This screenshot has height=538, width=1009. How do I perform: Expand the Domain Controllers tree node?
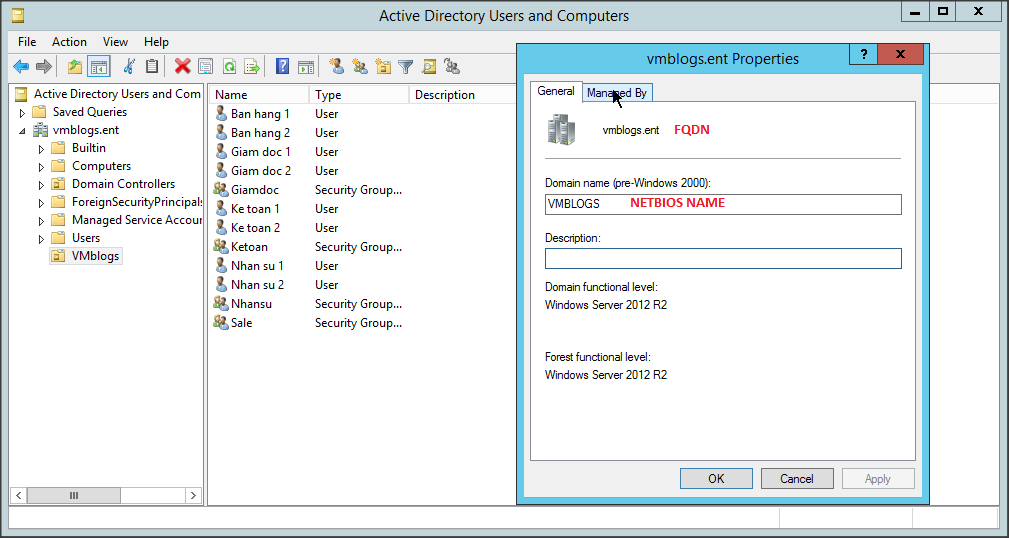(41, 184)
